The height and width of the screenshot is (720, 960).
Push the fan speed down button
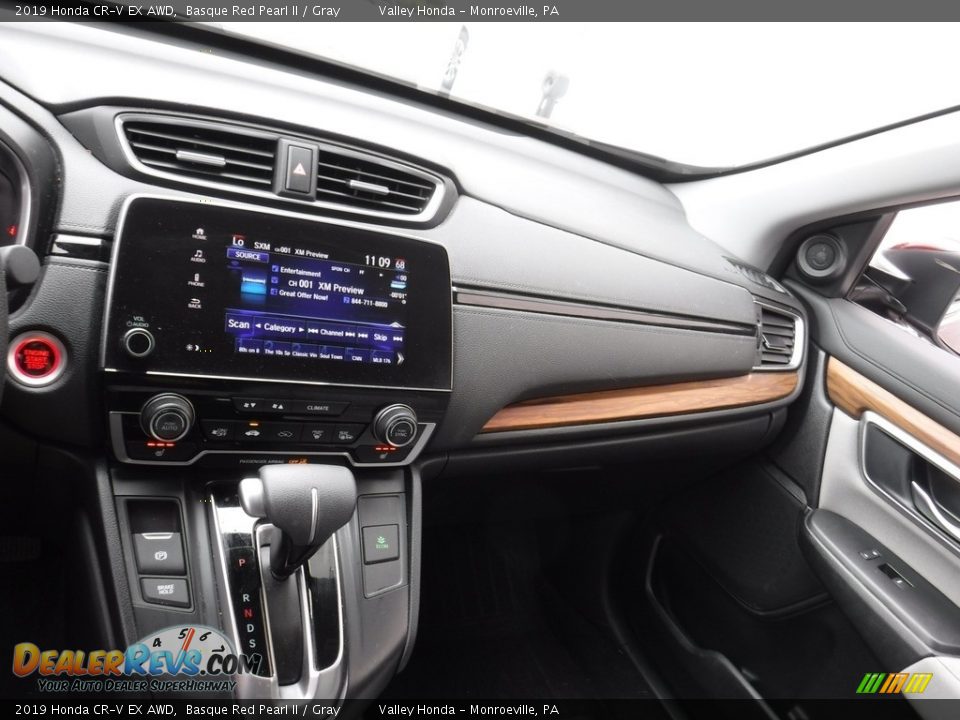pos(249,405)
